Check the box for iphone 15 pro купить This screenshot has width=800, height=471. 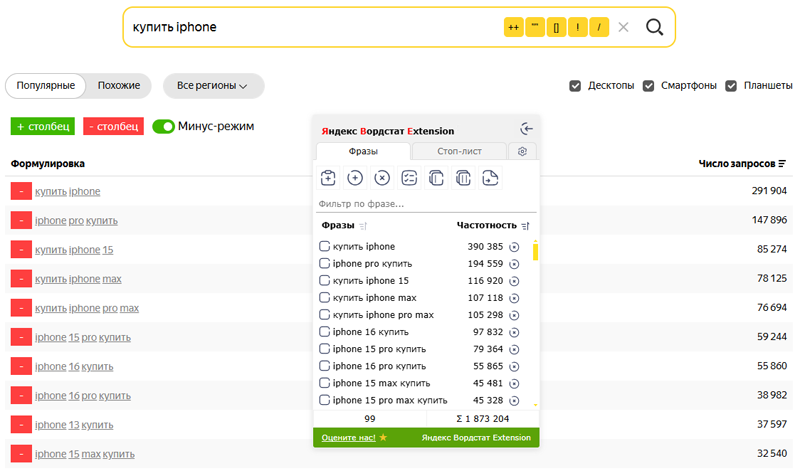[324, 349]
